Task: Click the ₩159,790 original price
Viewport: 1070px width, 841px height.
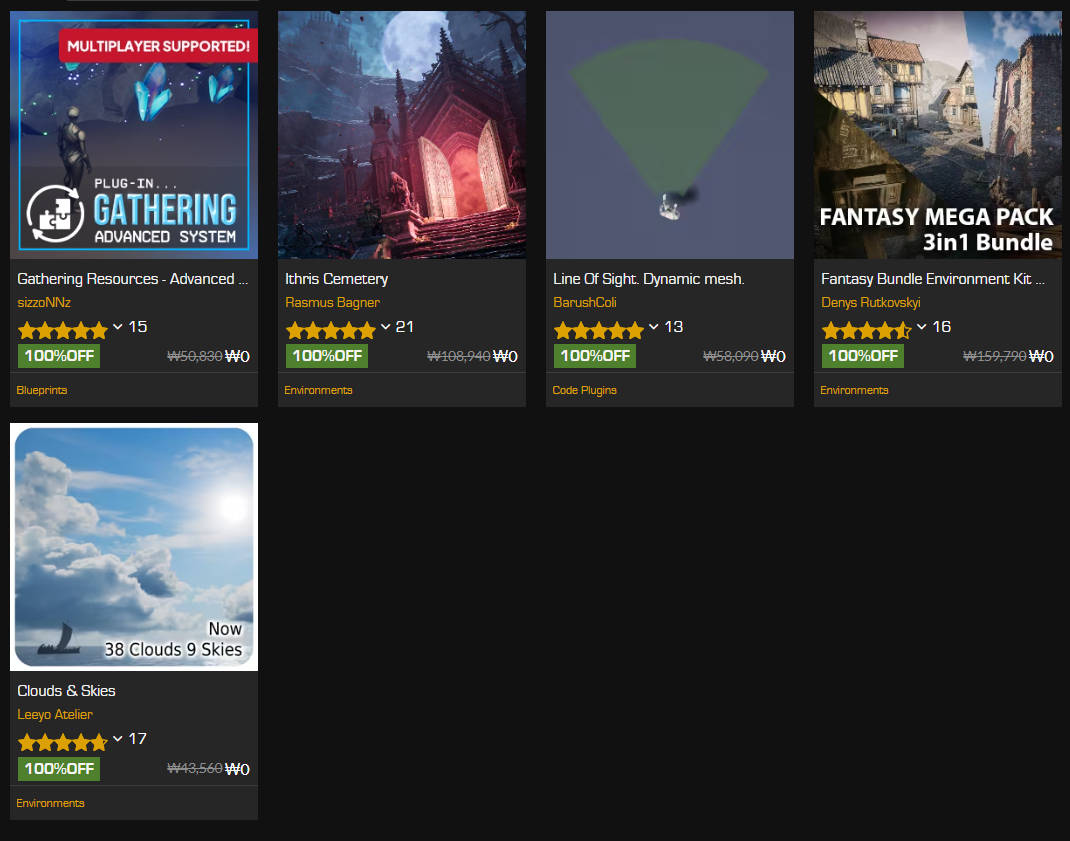Action: pyautogui.click(x=995, y=356)
